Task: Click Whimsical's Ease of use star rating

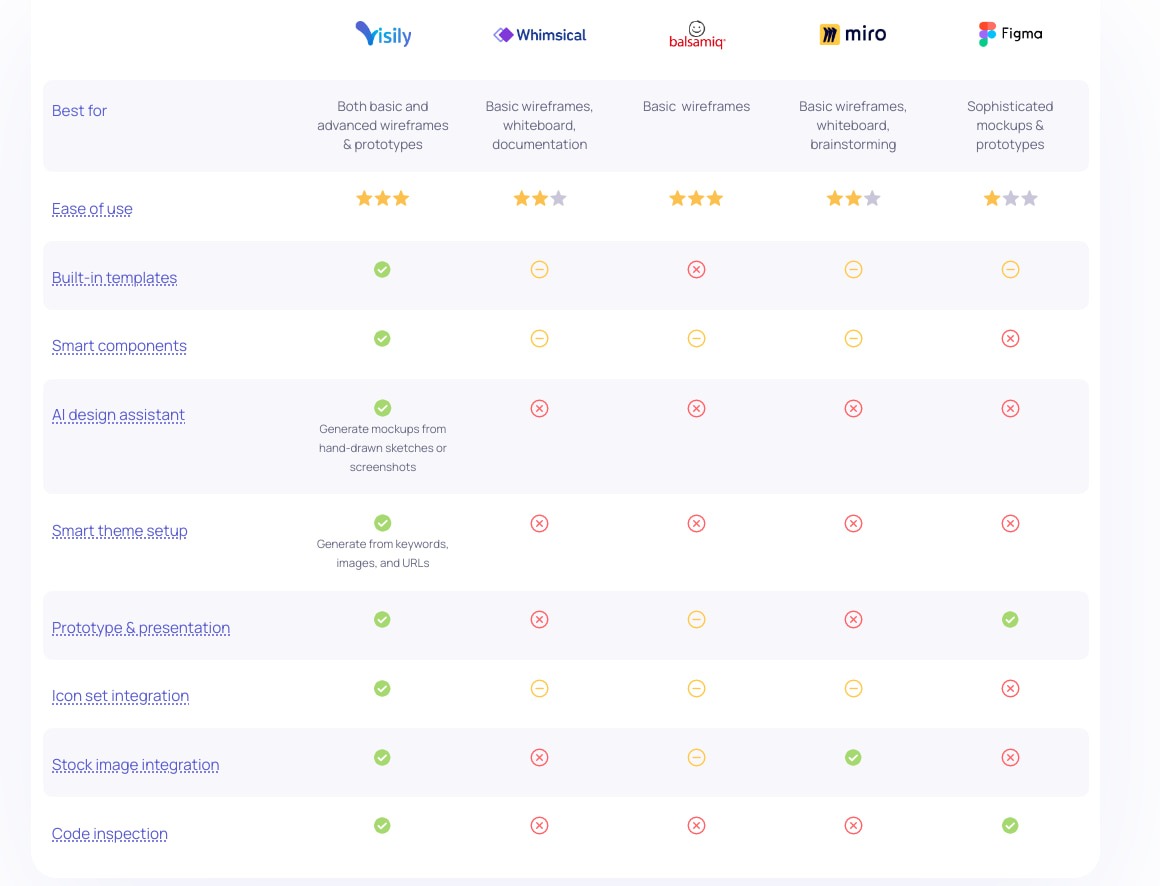Action: point(539,198)
